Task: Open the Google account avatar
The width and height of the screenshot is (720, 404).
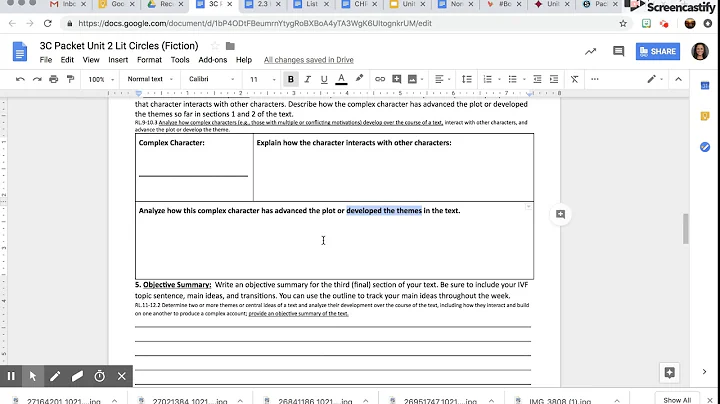Action: pyautogui.click(x=700, y=51)
